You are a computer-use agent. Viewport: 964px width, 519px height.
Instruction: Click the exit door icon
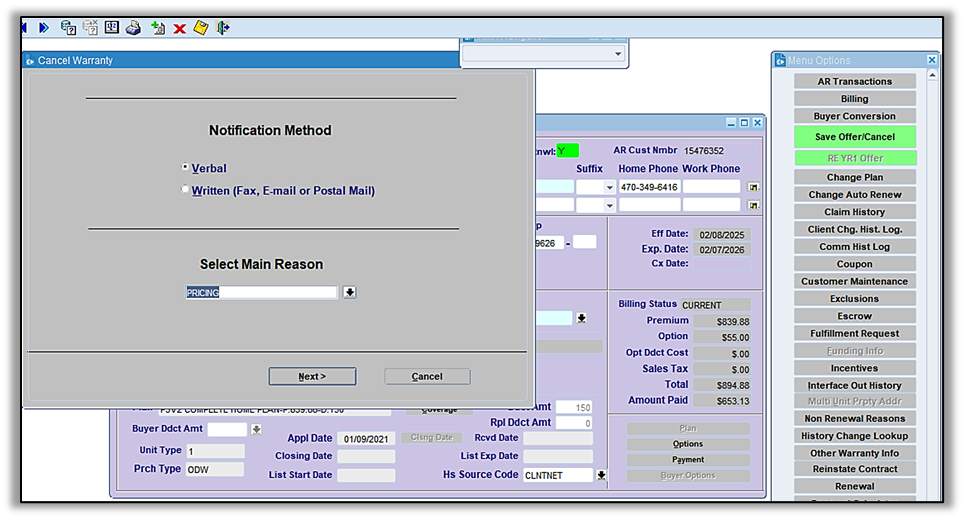(223, 28)
